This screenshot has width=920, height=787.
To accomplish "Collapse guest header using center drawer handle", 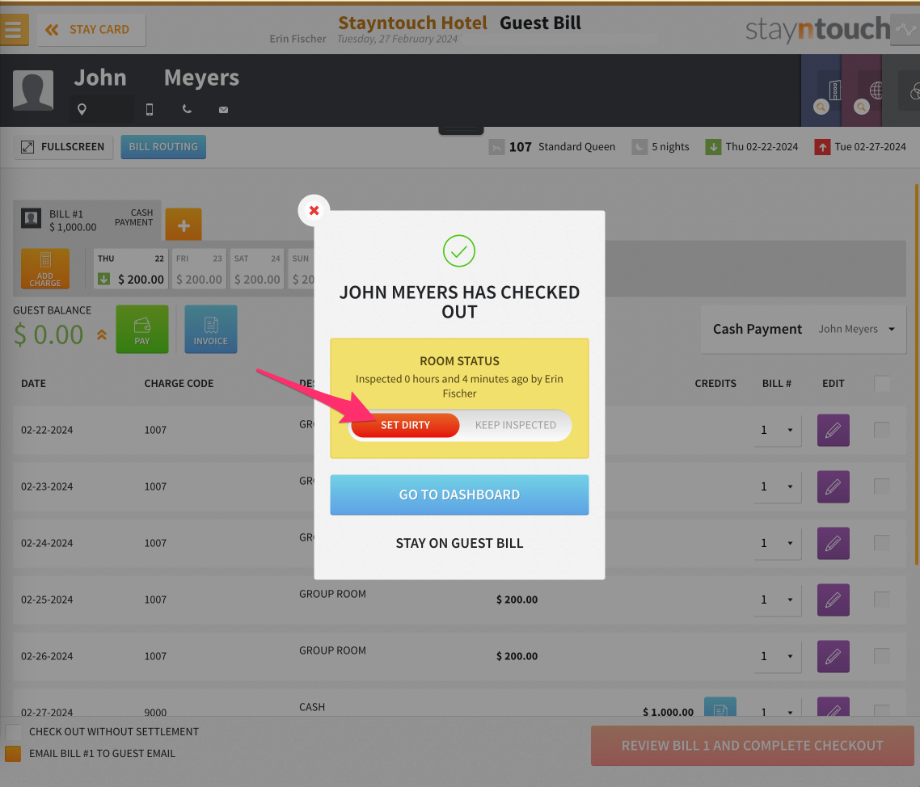I will 461,130.
